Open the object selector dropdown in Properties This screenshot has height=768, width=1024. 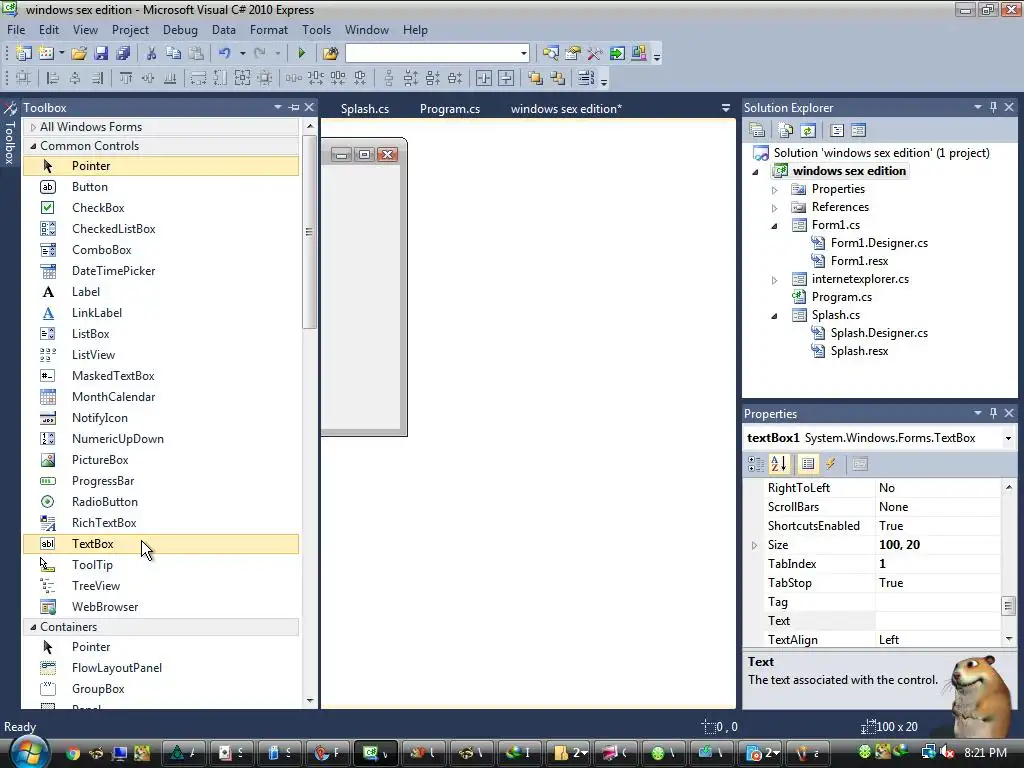tap(1008, 438)
